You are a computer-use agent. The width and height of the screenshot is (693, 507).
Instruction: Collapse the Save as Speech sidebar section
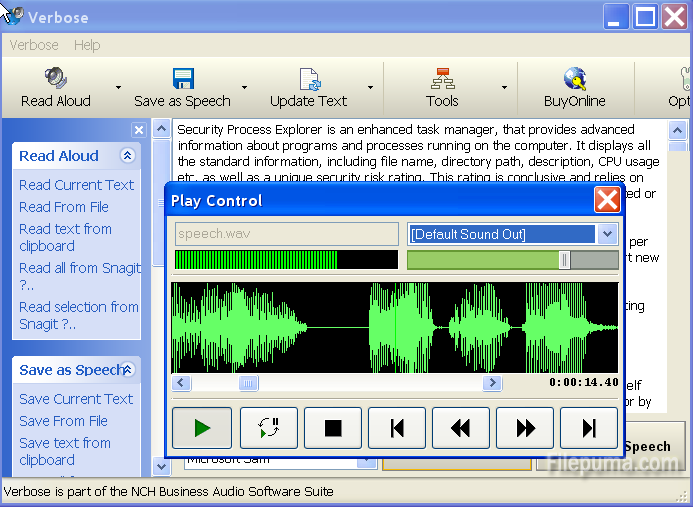click(x=127, y=370)
